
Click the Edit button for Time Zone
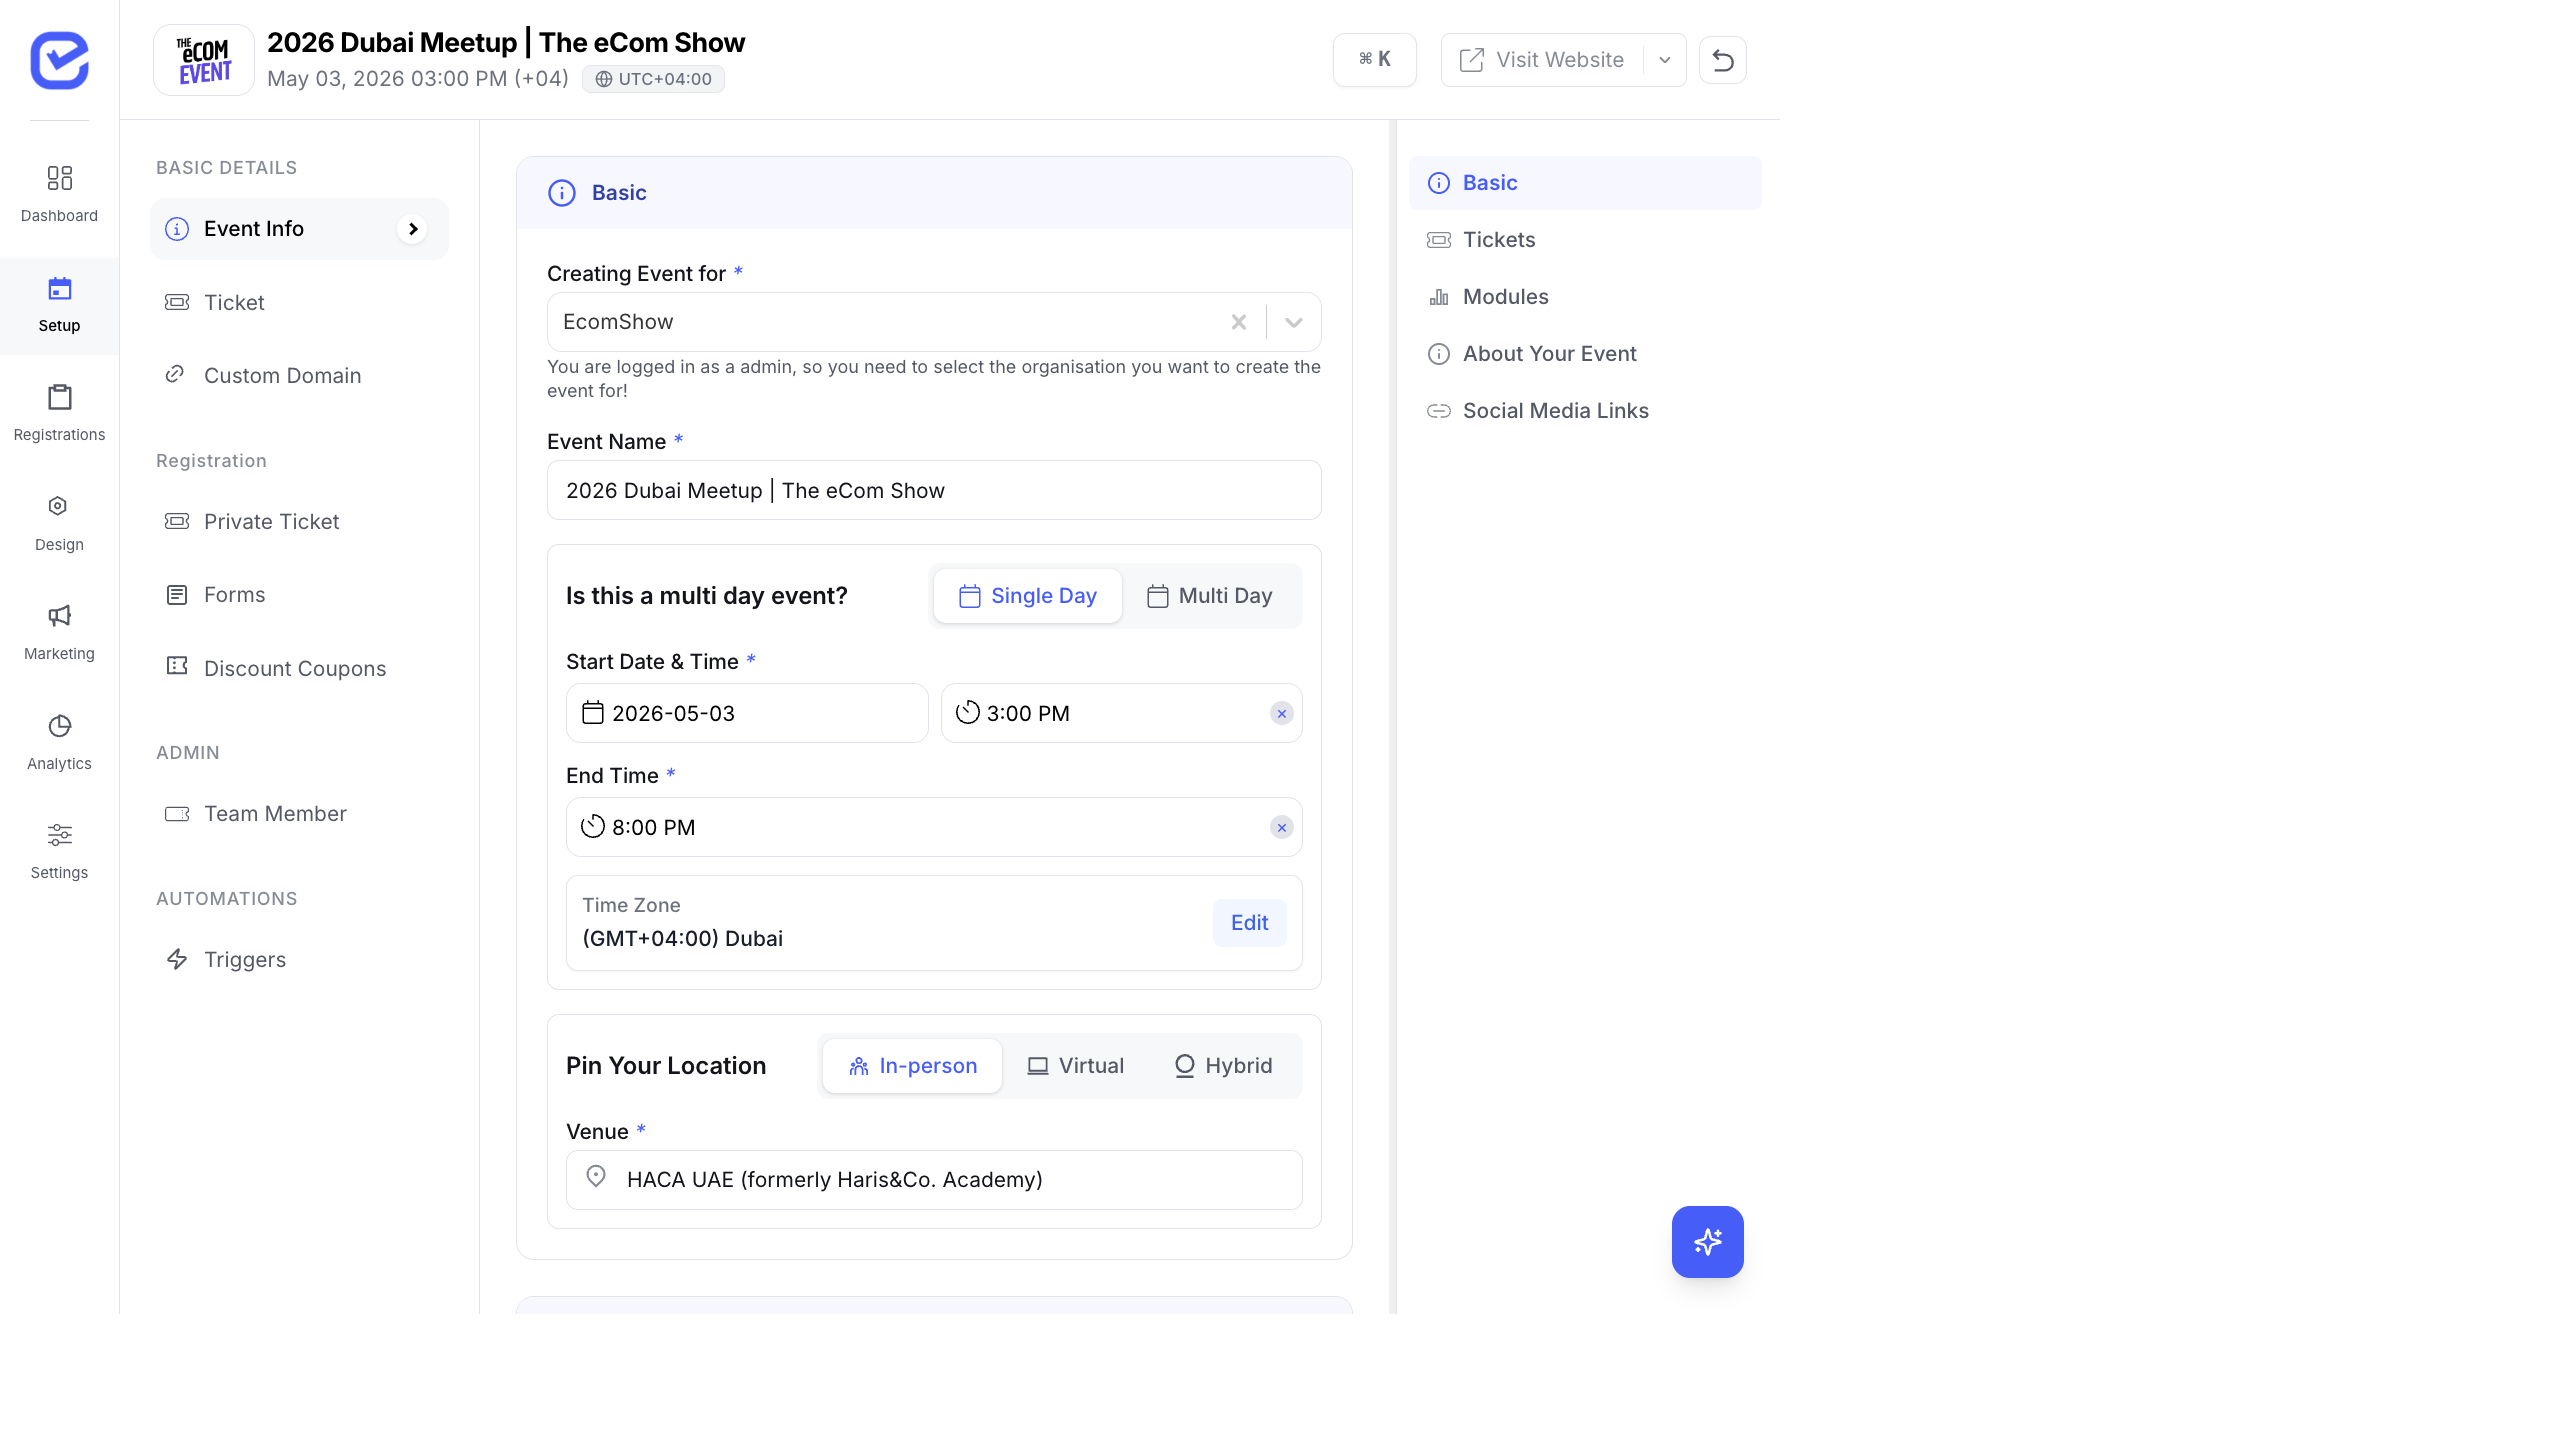click(x=1249, y=922)
